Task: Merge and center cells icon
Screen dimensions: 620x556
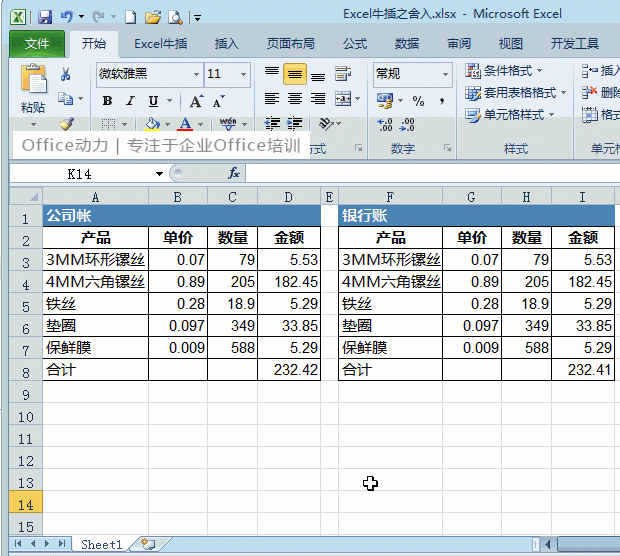Action: coord(343,98)
